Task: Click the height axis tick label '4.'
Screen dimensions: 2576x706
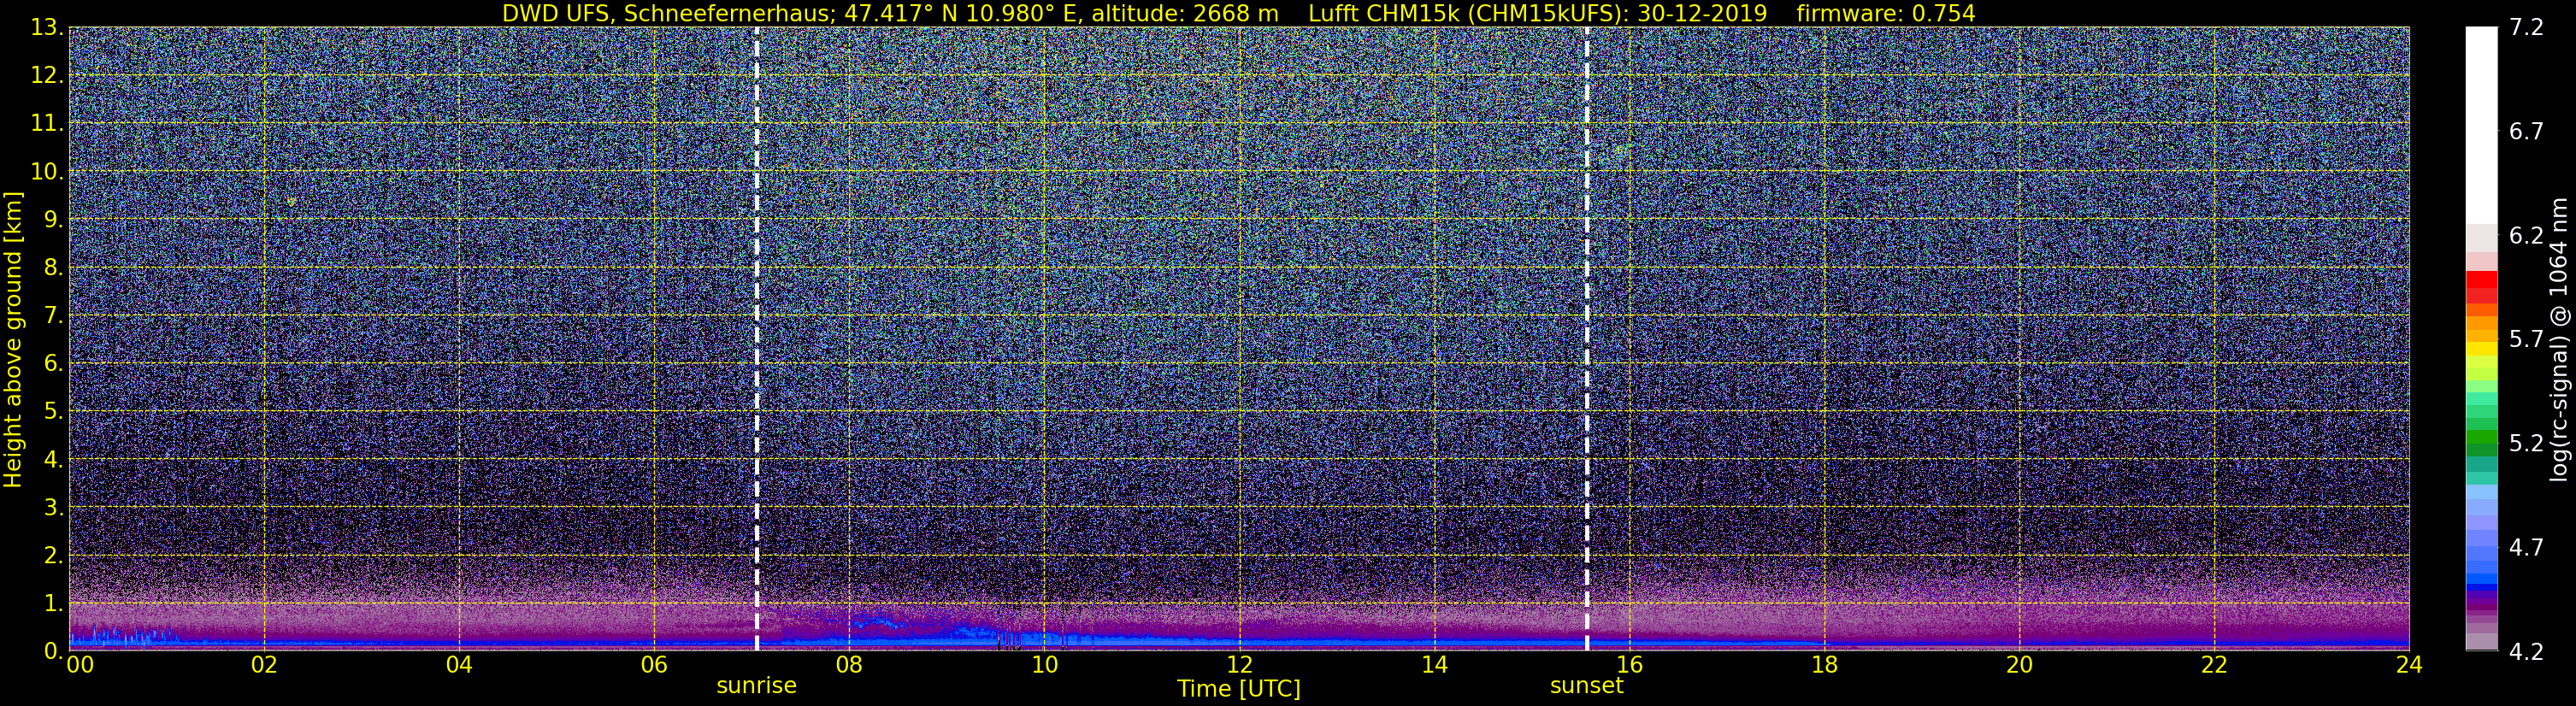Action: point(53,459)
